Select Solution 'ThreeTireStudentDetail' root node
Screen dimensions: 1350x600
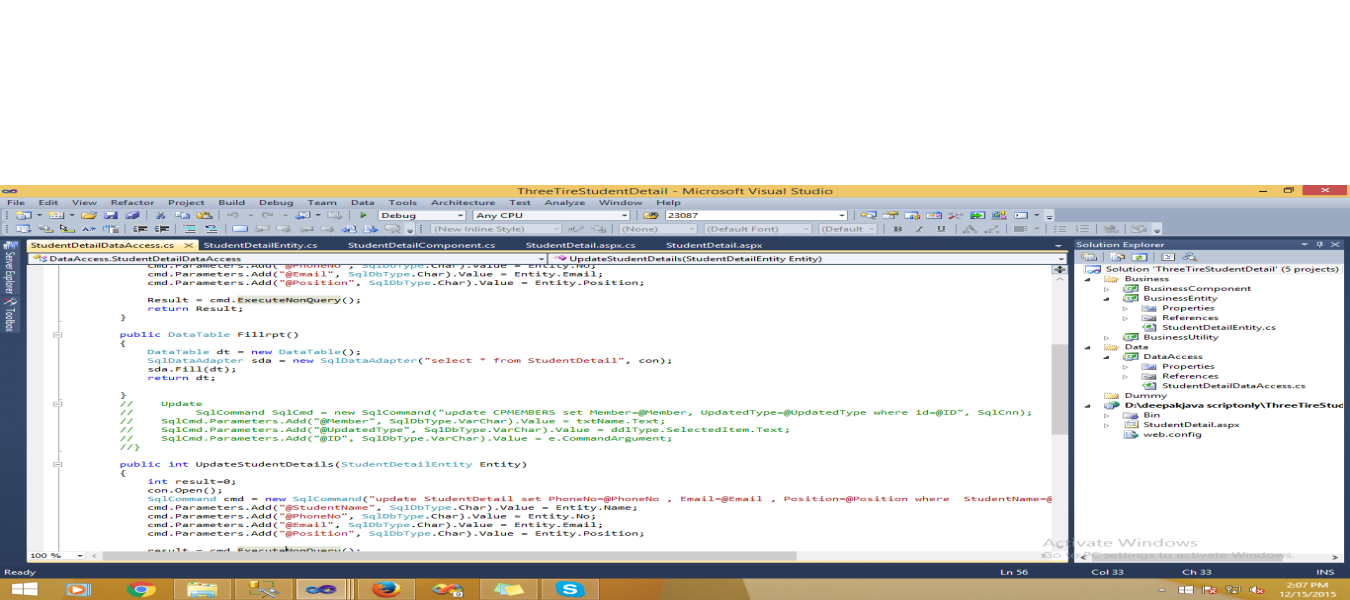(x=1221, y=269)
